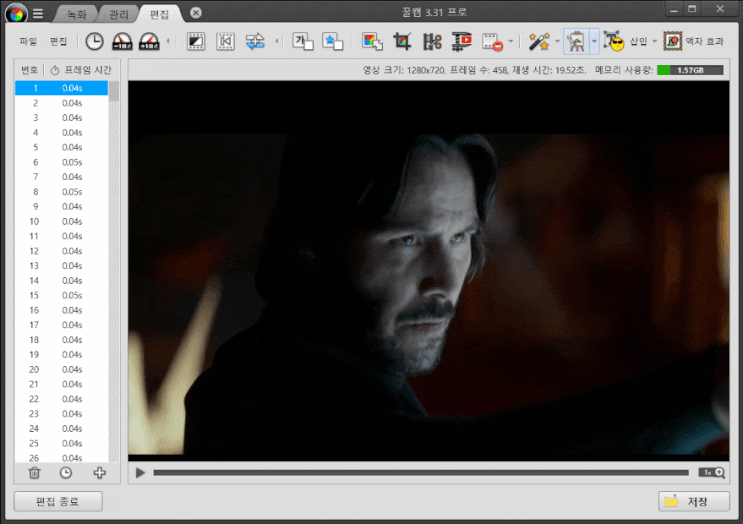Open the 삽입 dropdown arrow
This screenshot has height=524, width=743.
[x=655, y=42]
